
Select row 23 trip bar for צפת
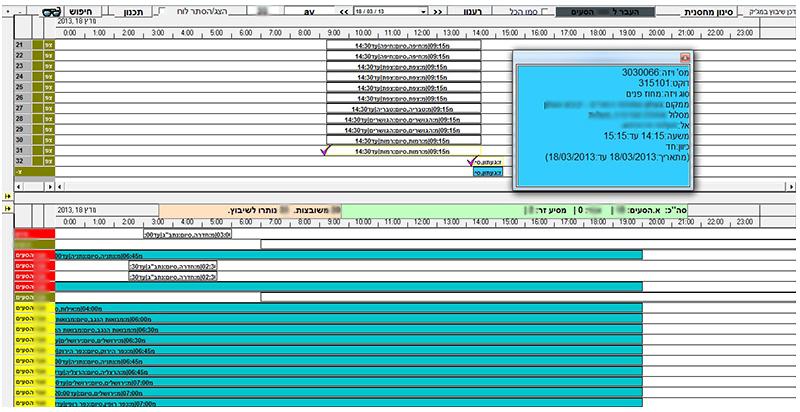pos(404,66)
